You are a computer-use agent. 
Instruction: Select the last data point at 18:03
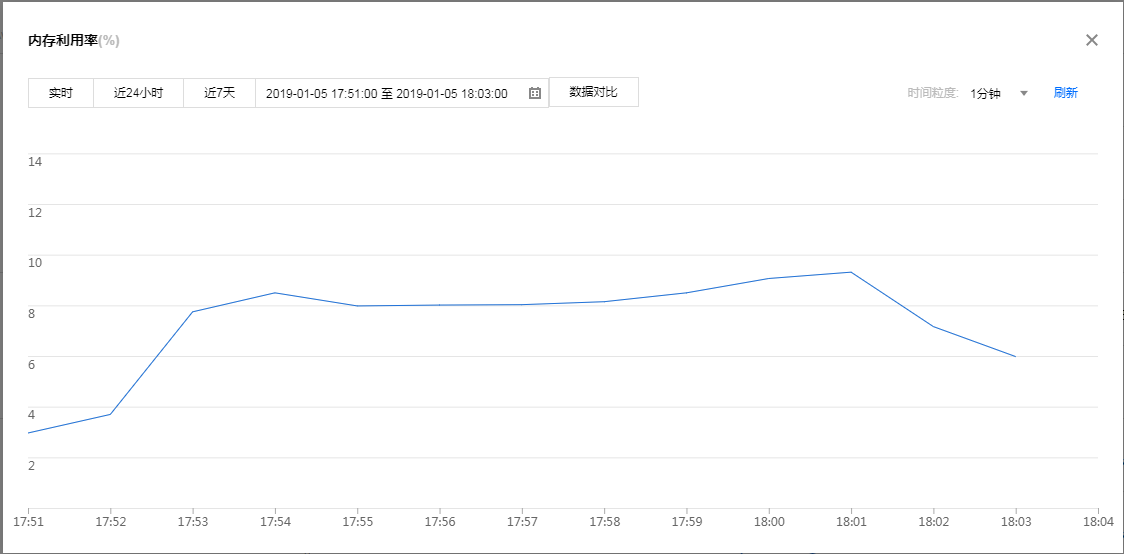coord(1015,356)
